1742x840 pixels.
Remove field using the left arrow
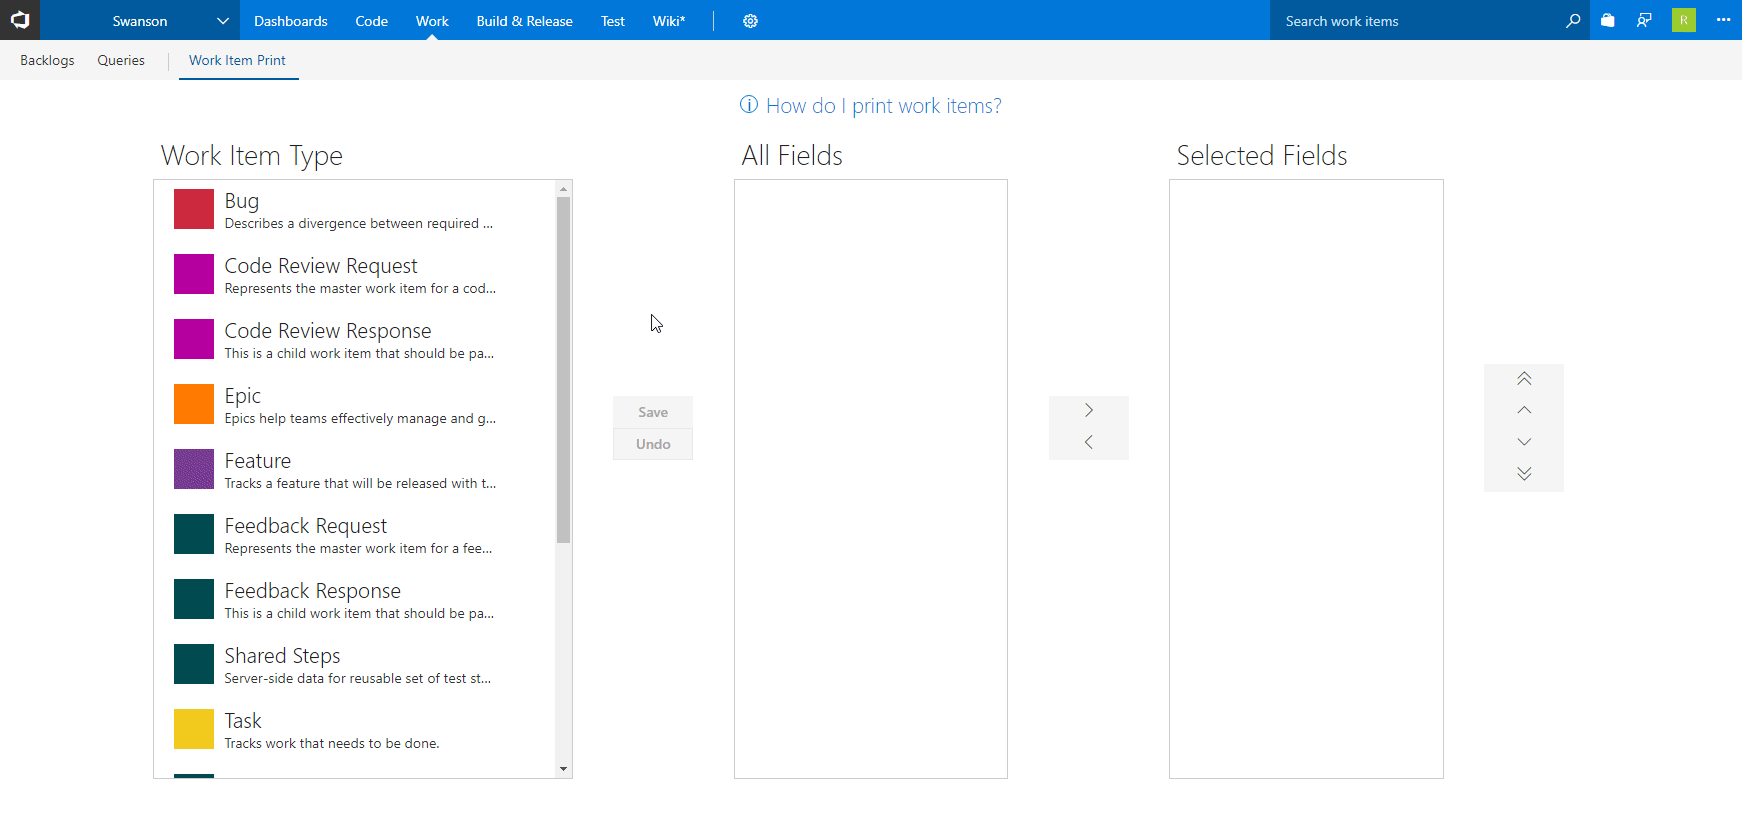point(1089,443)
